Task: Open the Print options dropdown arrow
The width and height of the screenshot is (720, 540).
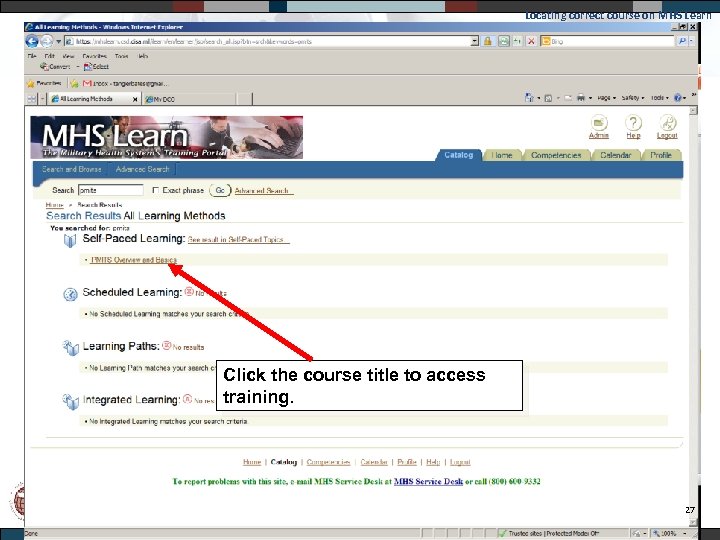Action: coord(591,98)
